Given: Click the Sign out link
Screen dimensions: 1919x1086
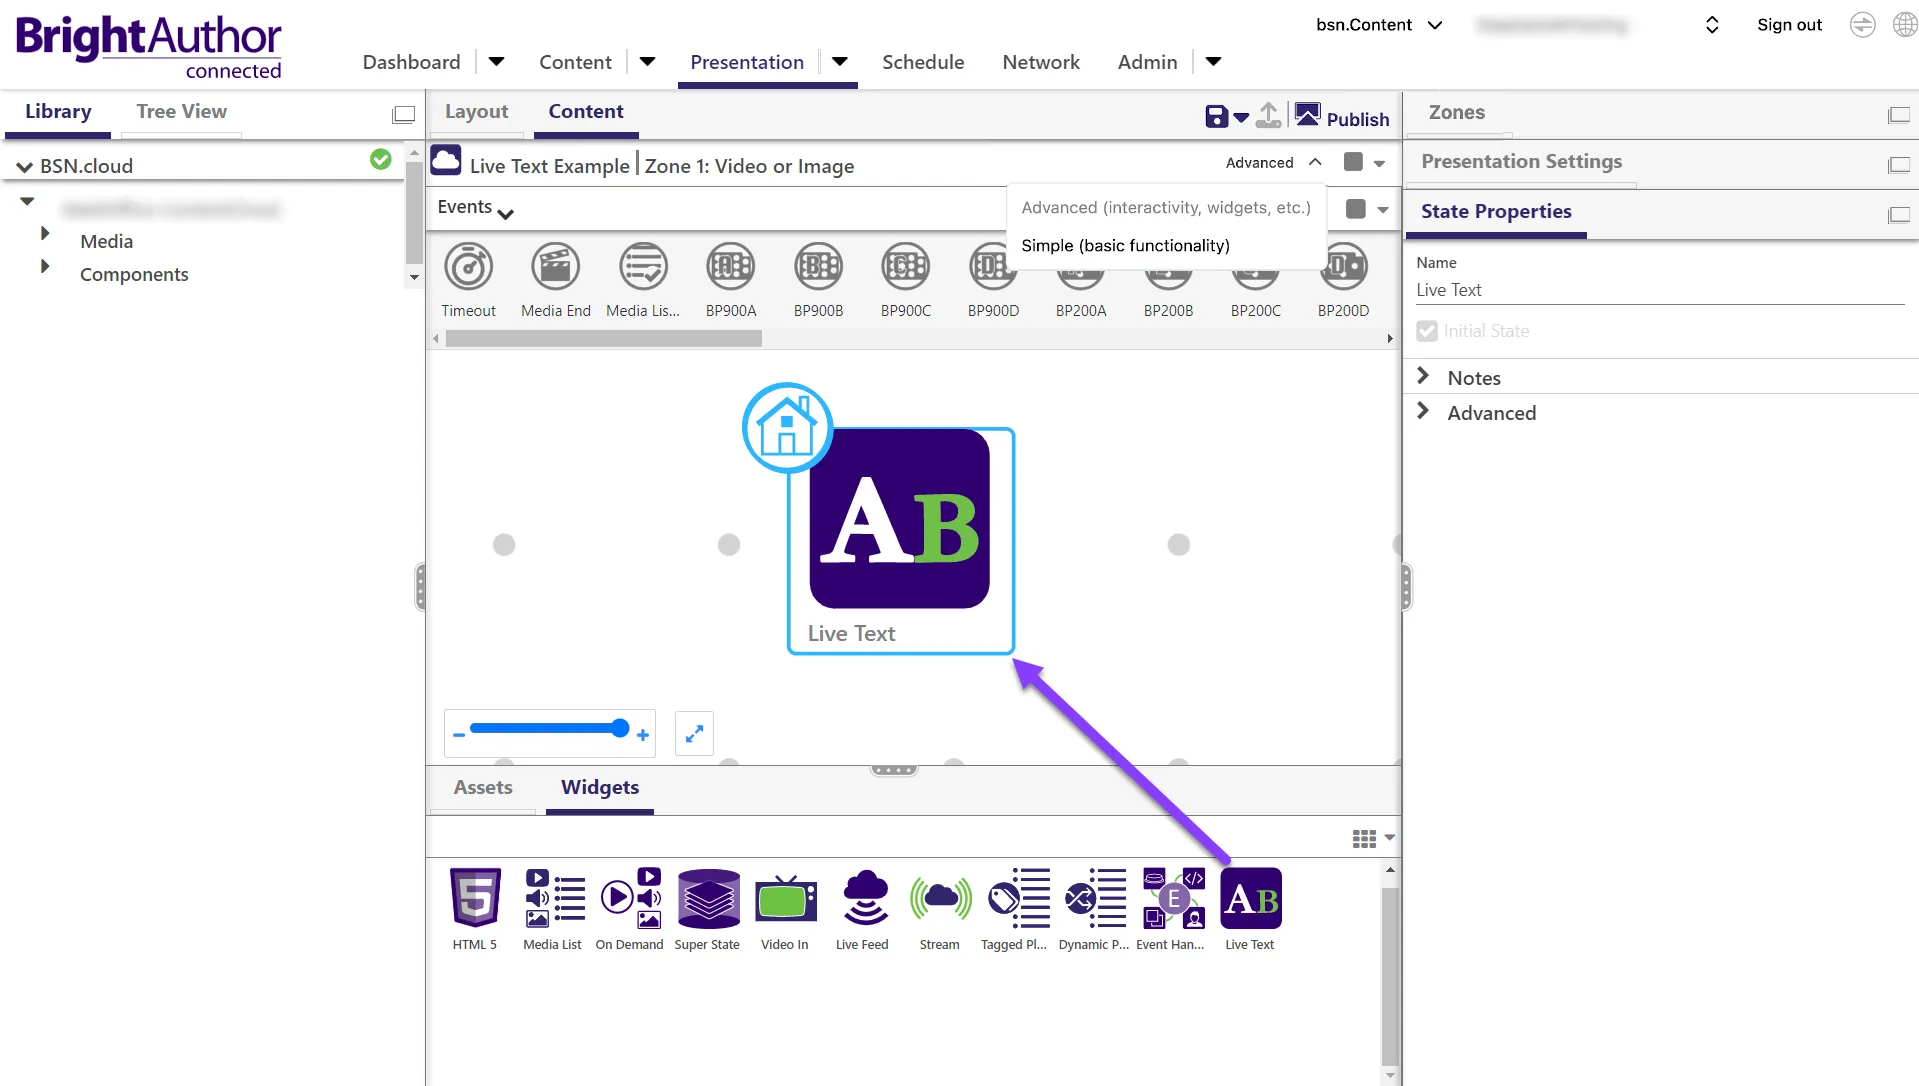Looking at the screenshot, I should coord(1790,25).
